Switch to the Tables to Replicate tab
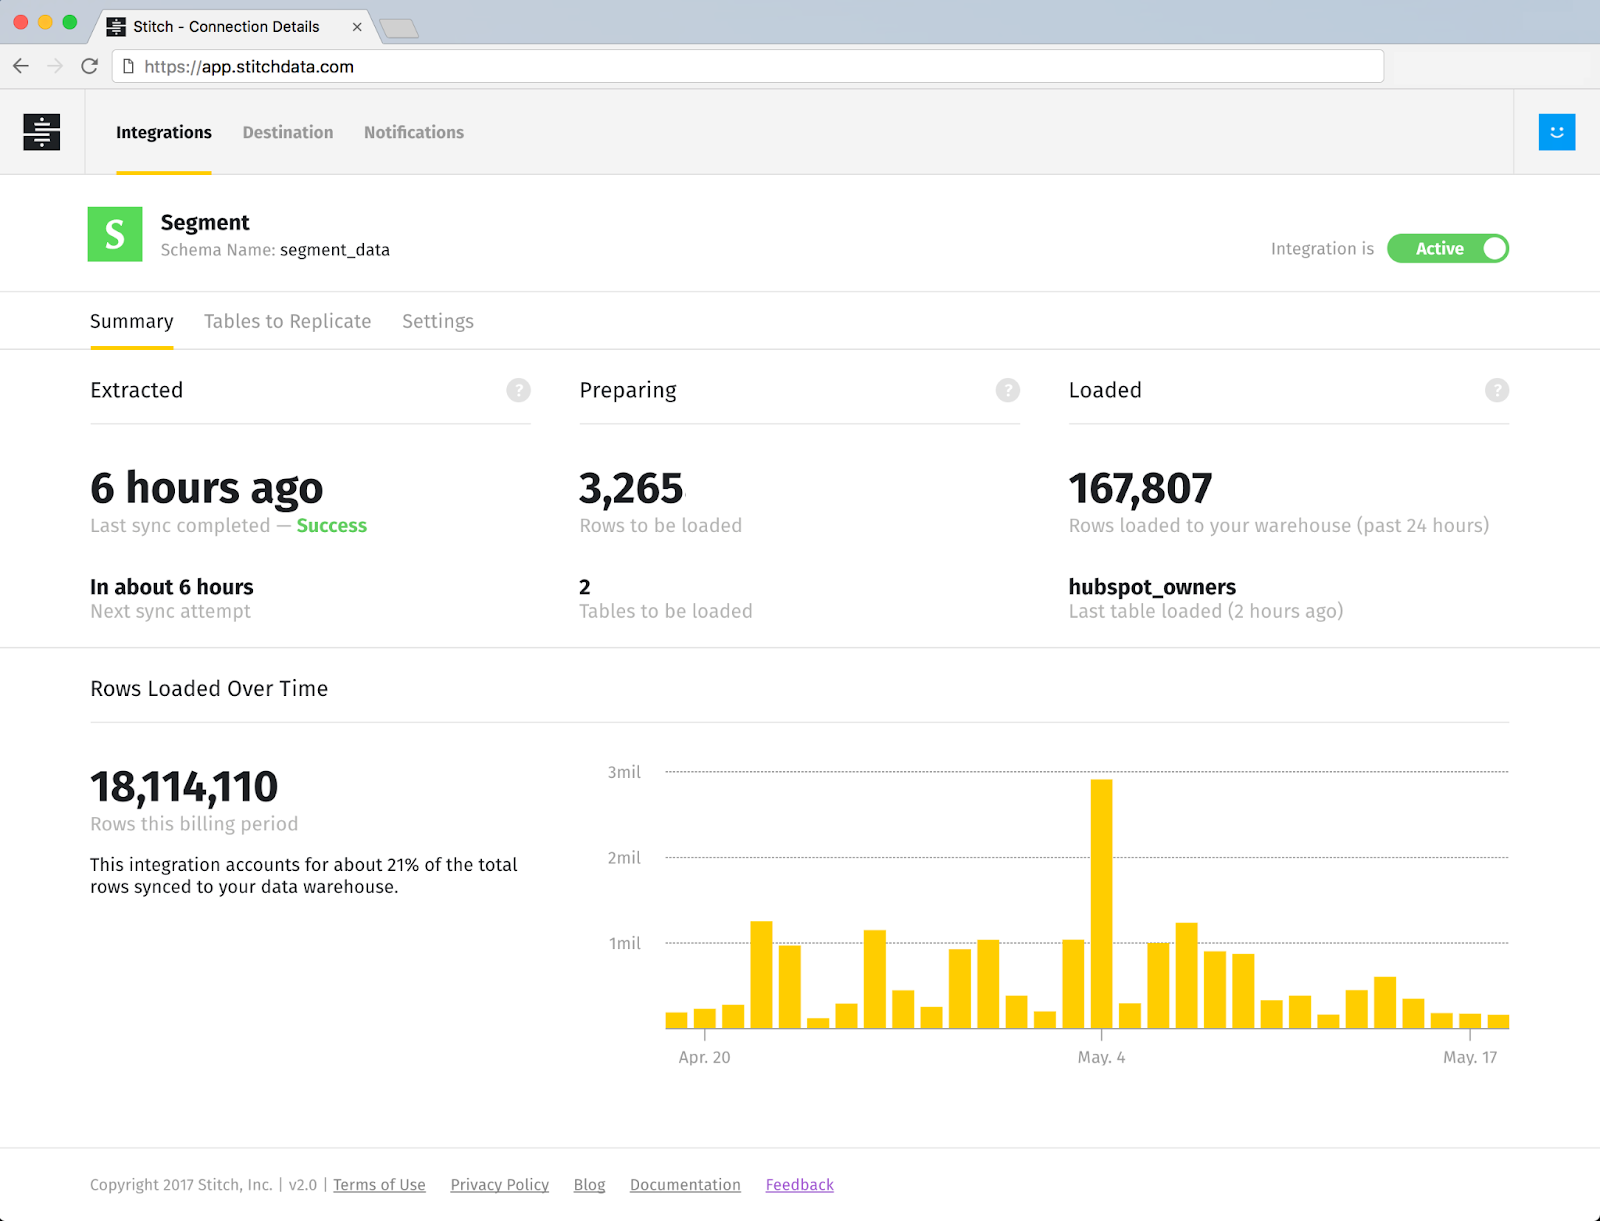The height and width of the screenshot is (1221, 1600). (x=287, y=321)
